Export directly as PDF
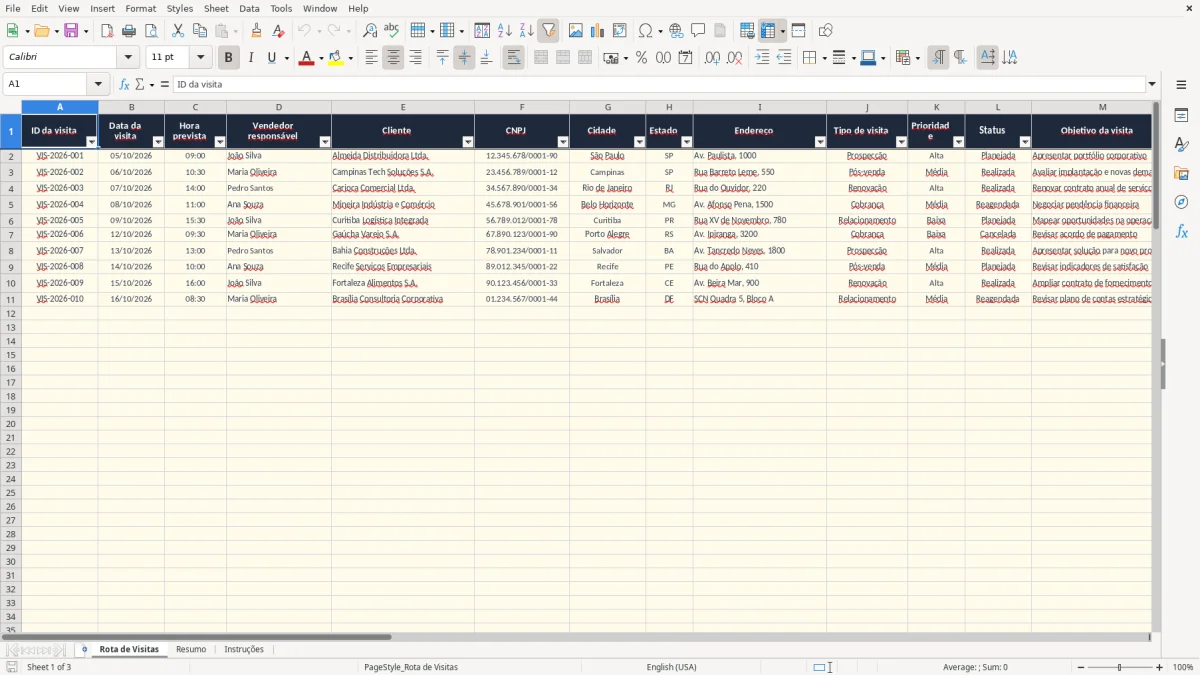 point(107,31)
